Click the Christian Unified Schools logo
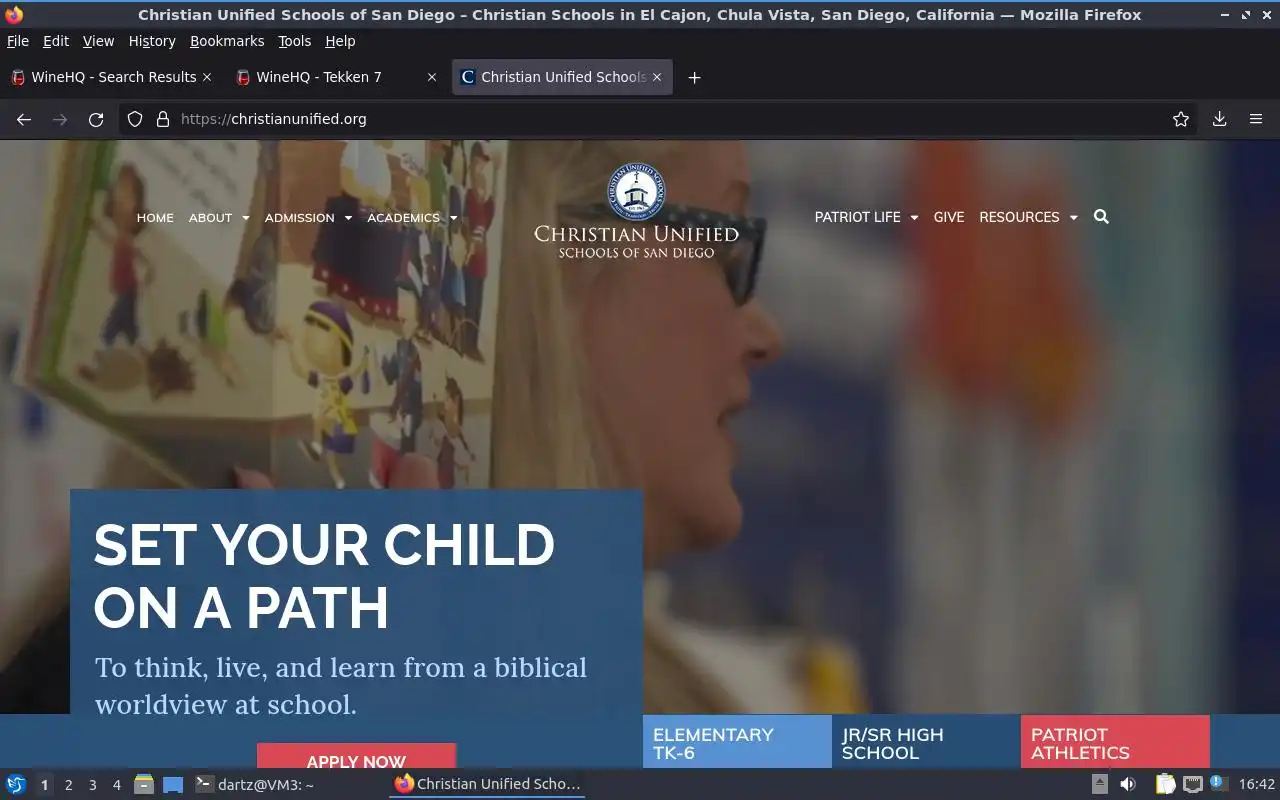This screenshot has height=800, width=1280. click(x=636, y=212)
